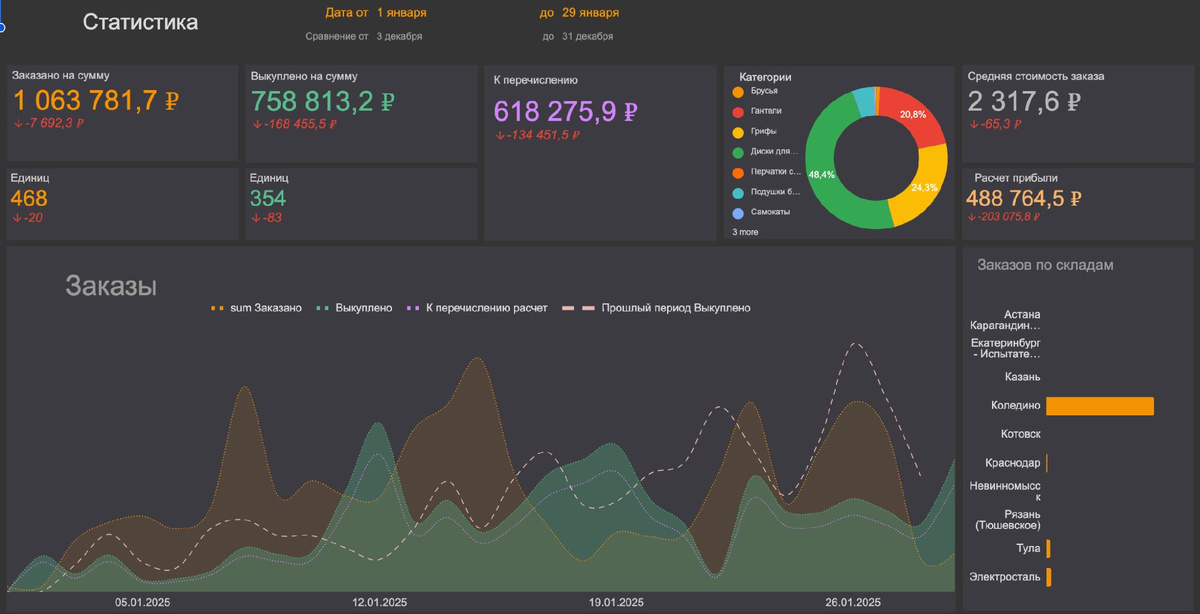Click the 'Рязань (Тюшевское)' warehouse label

click(1008, 520)
